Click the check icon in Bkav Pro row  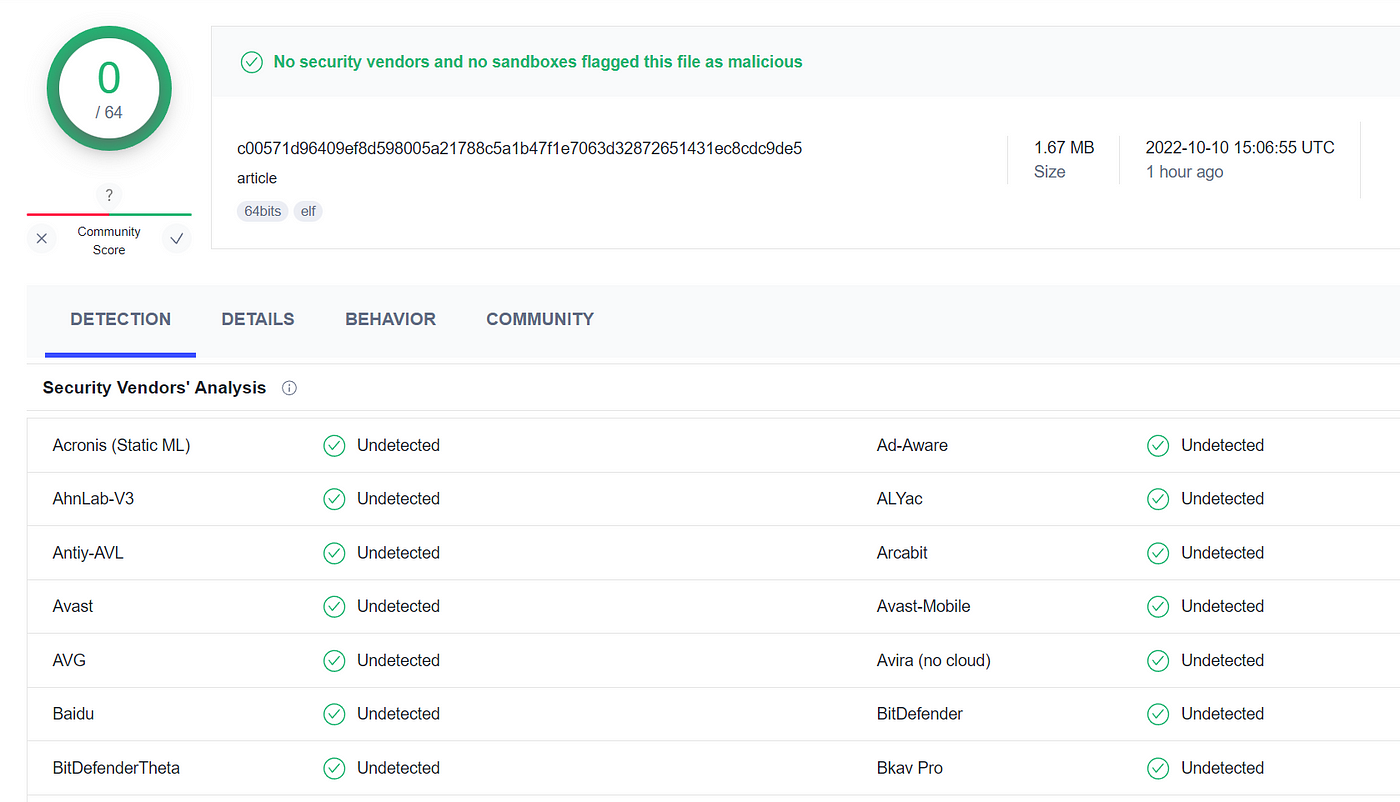[x=1158, y=768]
